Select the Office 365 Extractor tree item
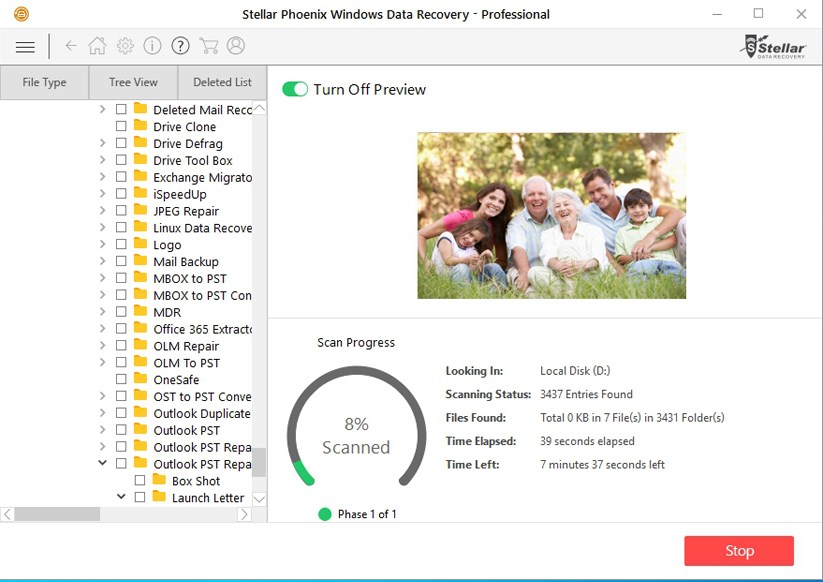Viewport: 823px width, 582px height. (x=203, y=330)
